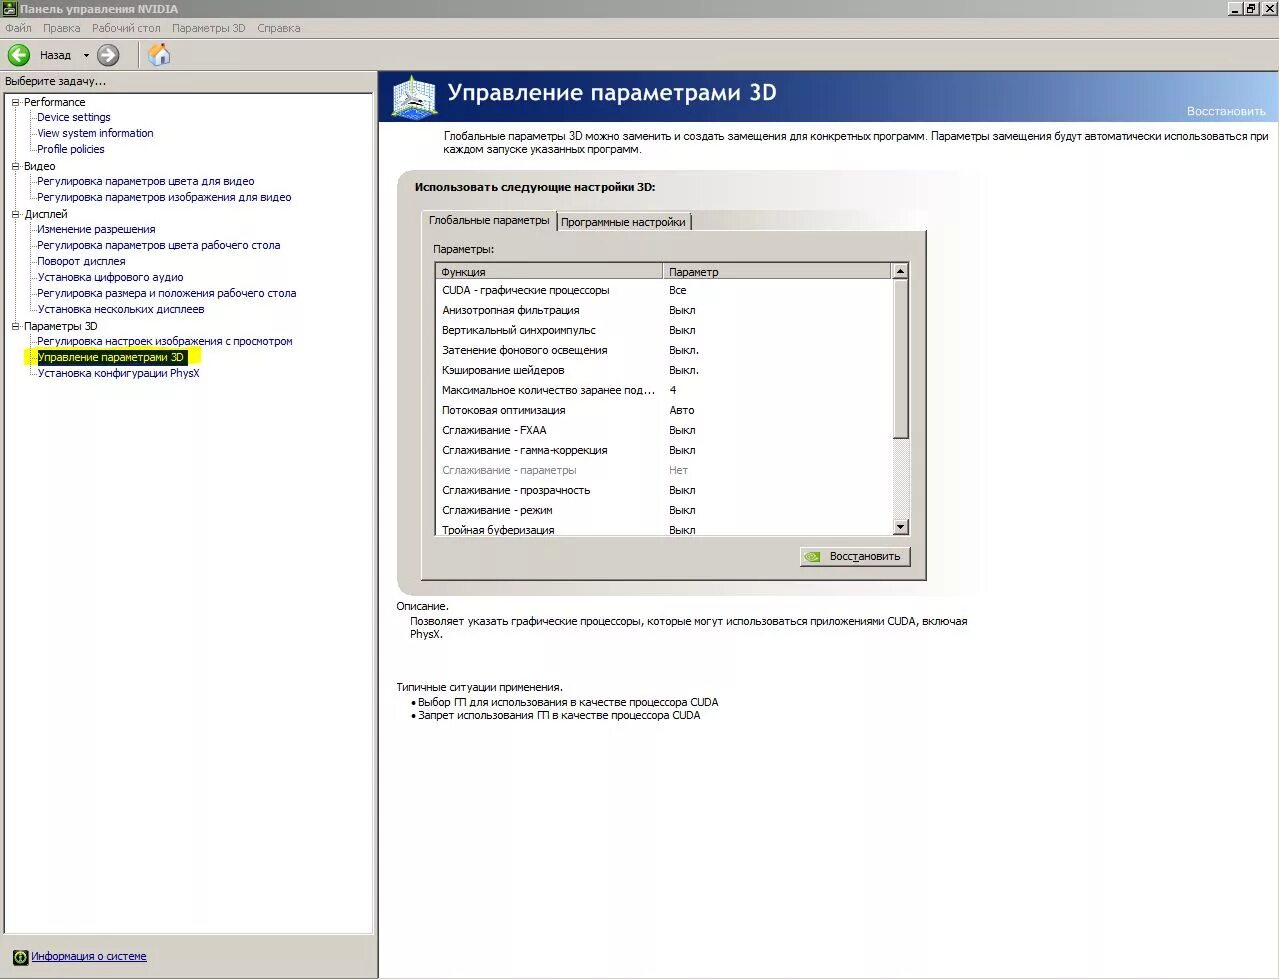Select the Сглаживание - режим row
This screenshot has width=1279, height=980.
(664, 510)
